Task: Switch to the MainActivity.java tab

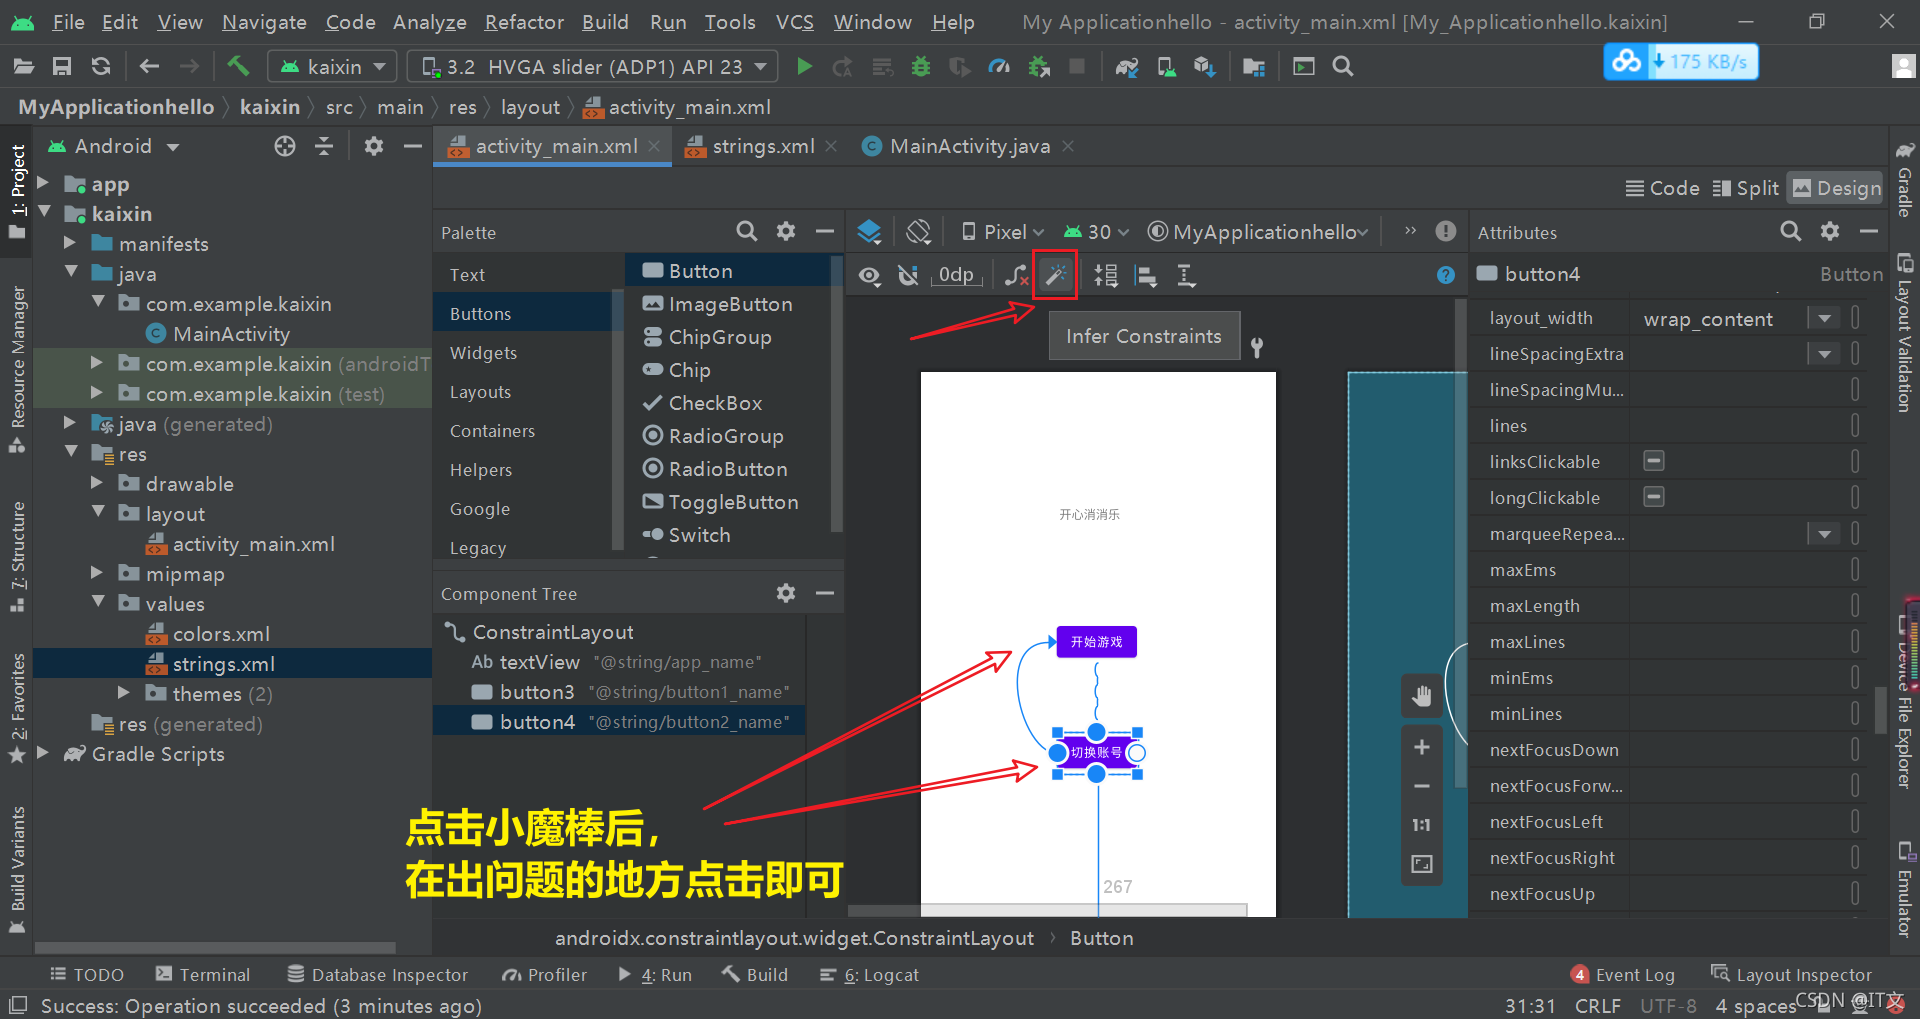Action: [969, 146]
